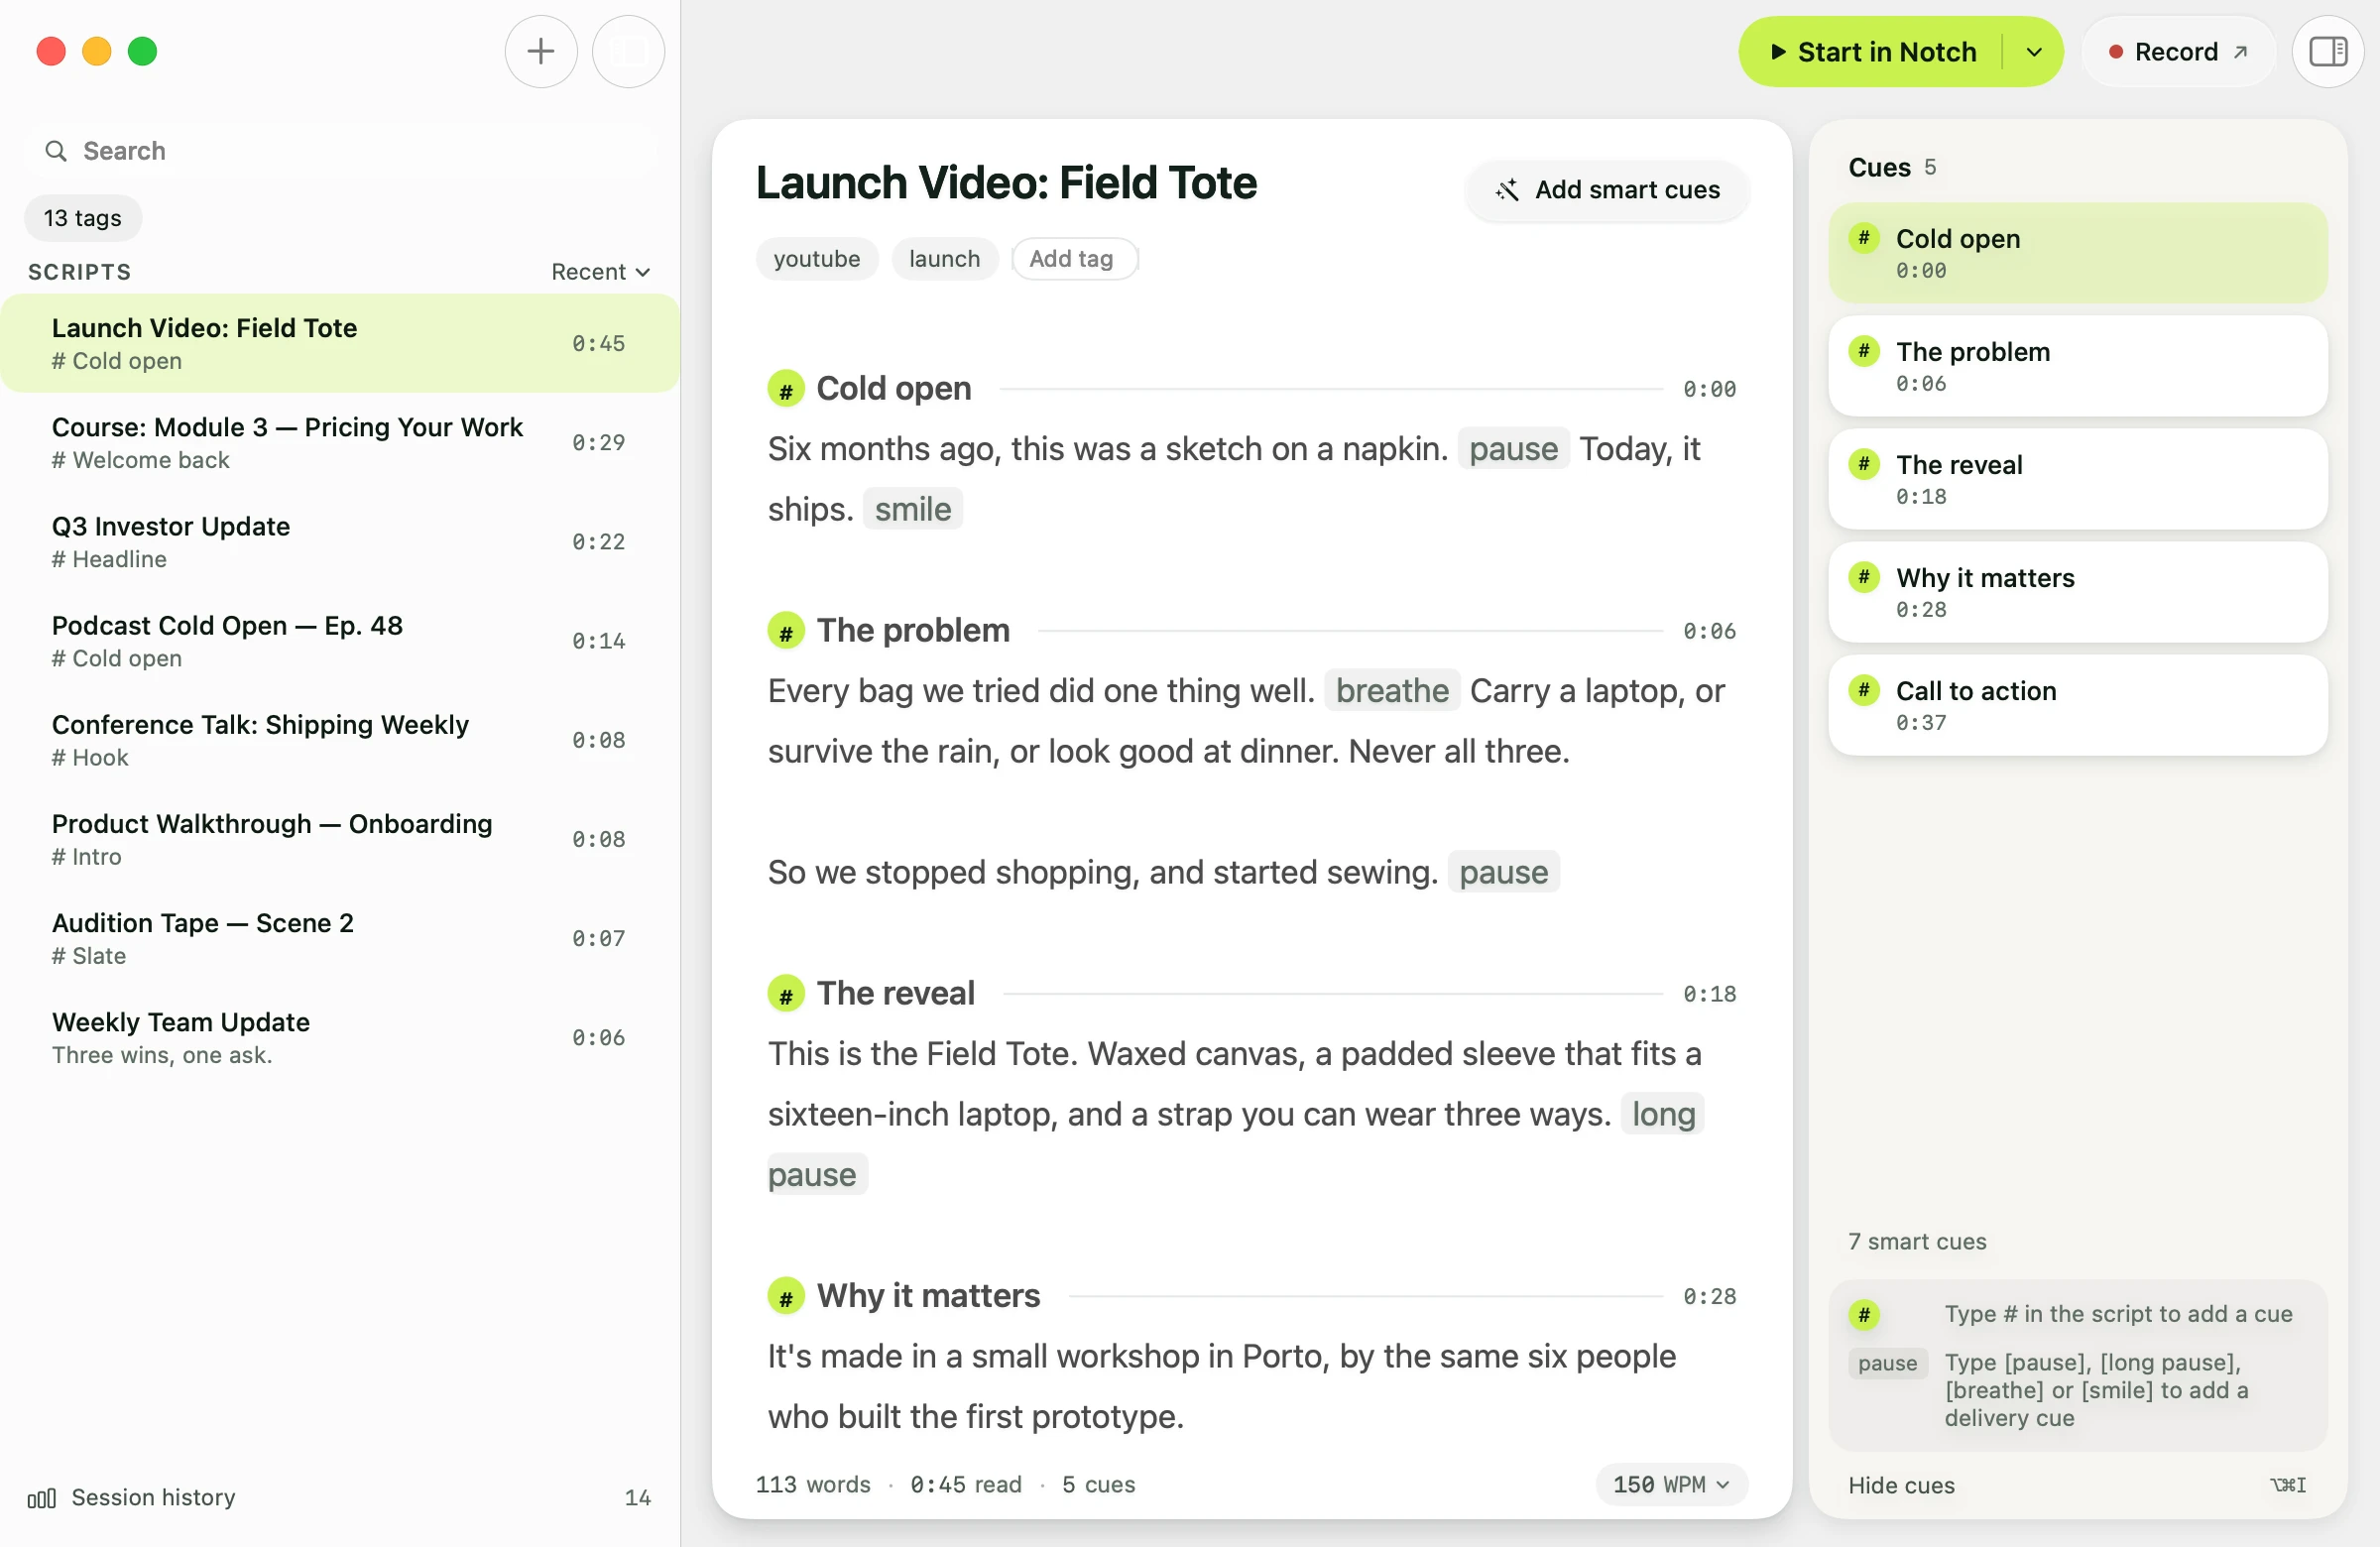Click the Record button
The height and width of the screenshot is (1547, 2380).
[x=2177, y=51]
